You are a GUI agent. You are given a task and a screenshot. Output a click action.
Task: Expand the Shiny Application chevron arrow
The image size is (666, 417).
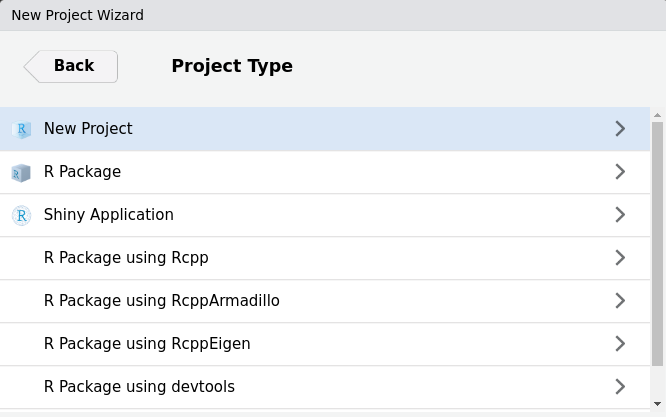[x=620, y=215]
